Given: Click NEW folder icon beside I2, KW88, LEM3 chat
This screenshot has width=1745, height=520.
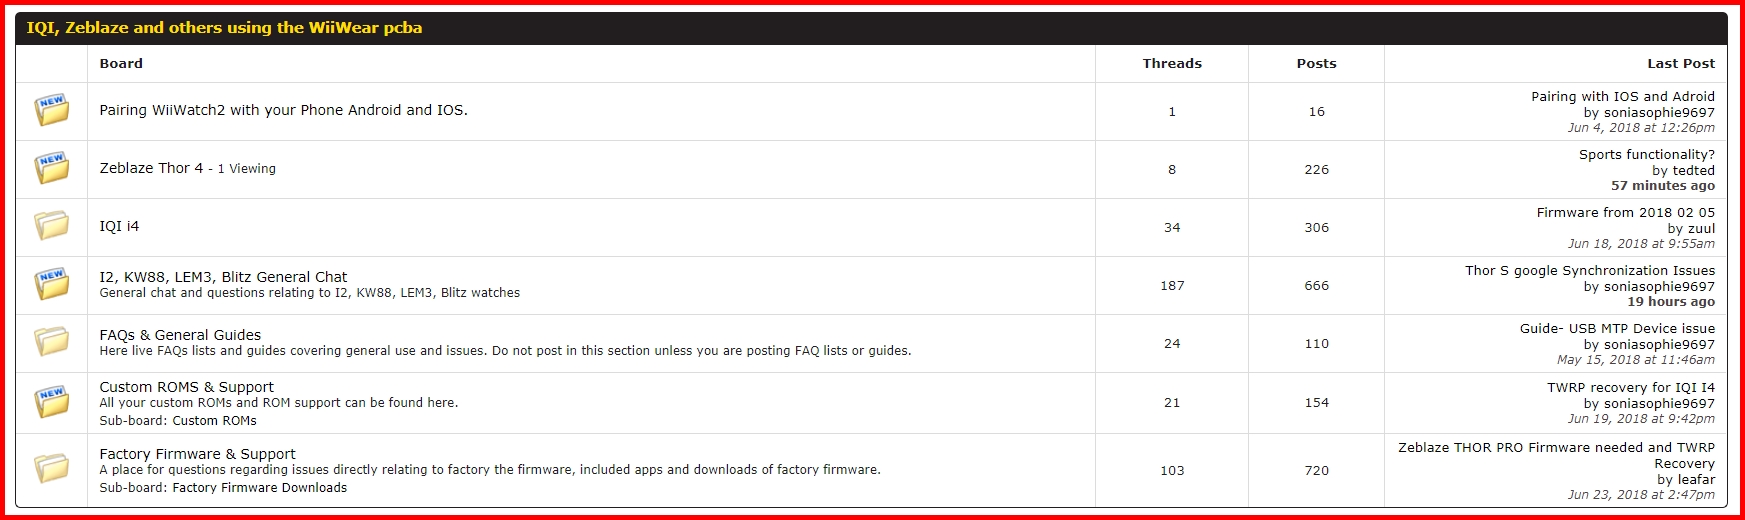Looking at the screenshot, I should tap(52, 284).
